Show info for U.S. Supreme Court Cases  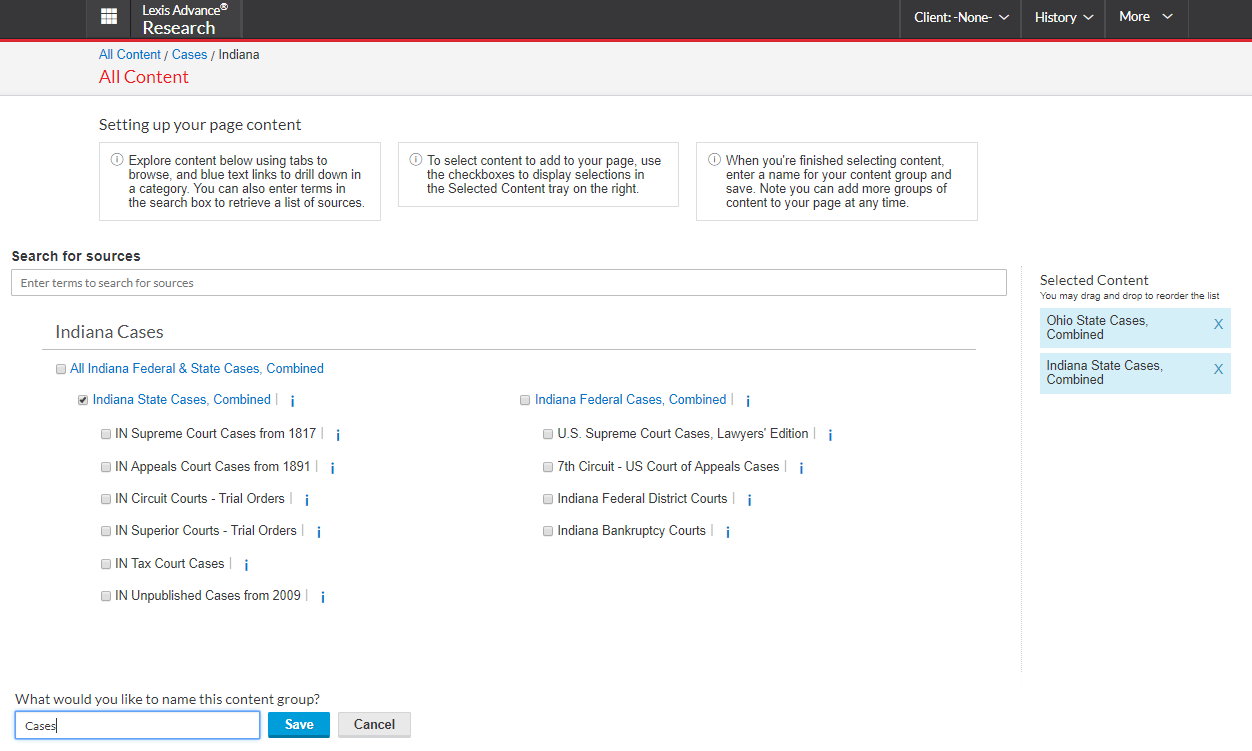click(x=830, y=435)
